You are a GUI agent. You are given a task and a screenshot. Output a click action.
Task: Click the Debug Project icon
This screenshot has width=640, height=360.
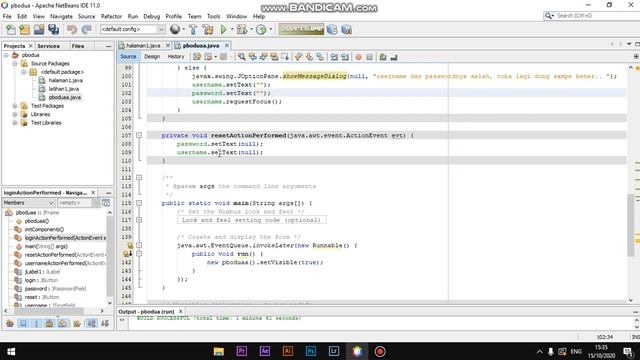pyautogui.click(x=242, y=29)
